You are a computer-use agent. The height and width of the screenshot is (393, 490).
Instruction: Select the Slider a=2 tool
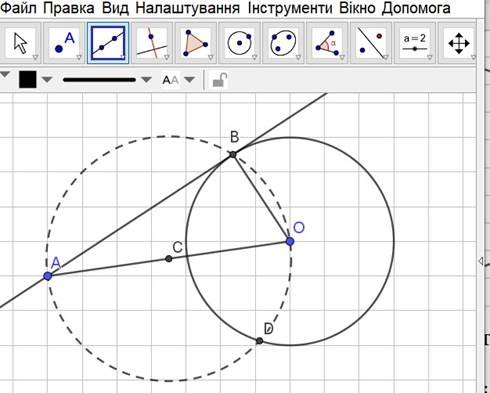click(x=415, y=43)
